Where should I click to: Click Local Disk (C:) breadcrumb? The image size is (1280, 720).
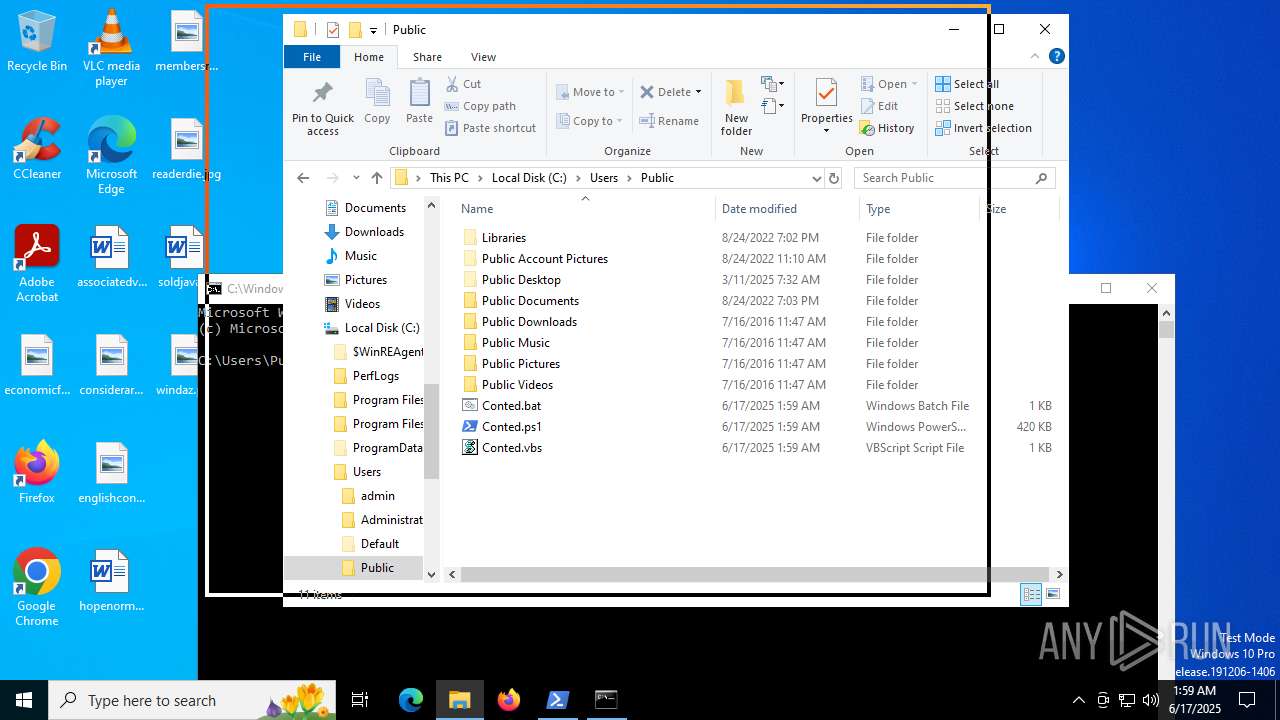click(529, 178)
